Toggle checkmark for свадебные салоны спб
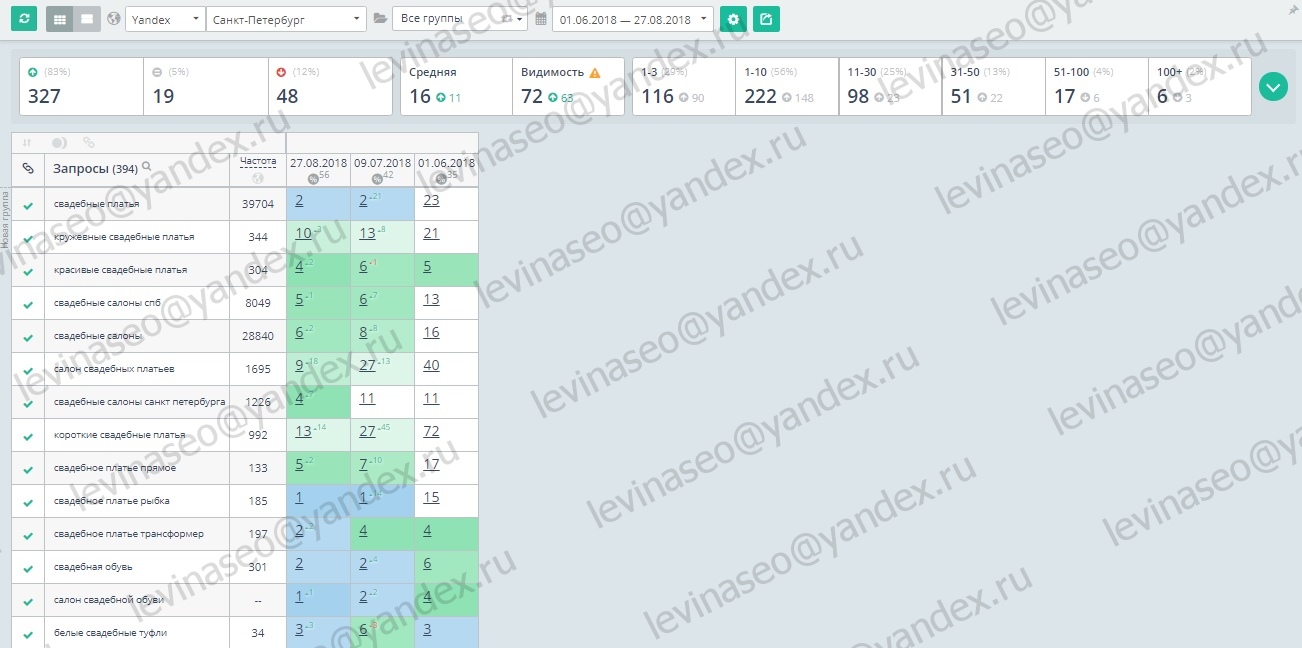 (28, 305)
